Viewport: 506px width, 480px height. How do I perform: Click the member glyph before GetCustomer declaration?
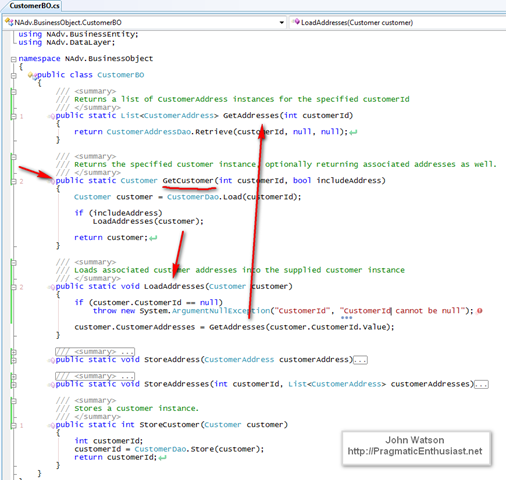tap(52, 181)
